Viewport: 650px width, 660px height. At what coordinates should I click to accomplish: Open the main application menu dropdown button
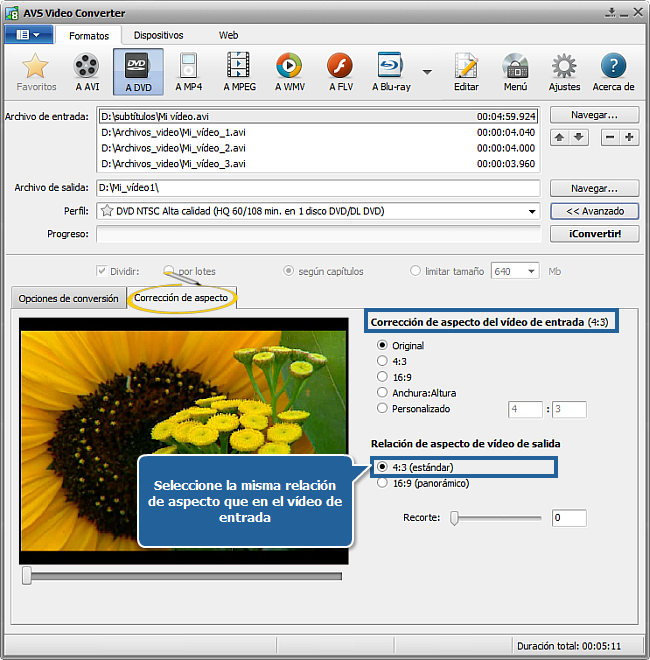pos(28,34)
